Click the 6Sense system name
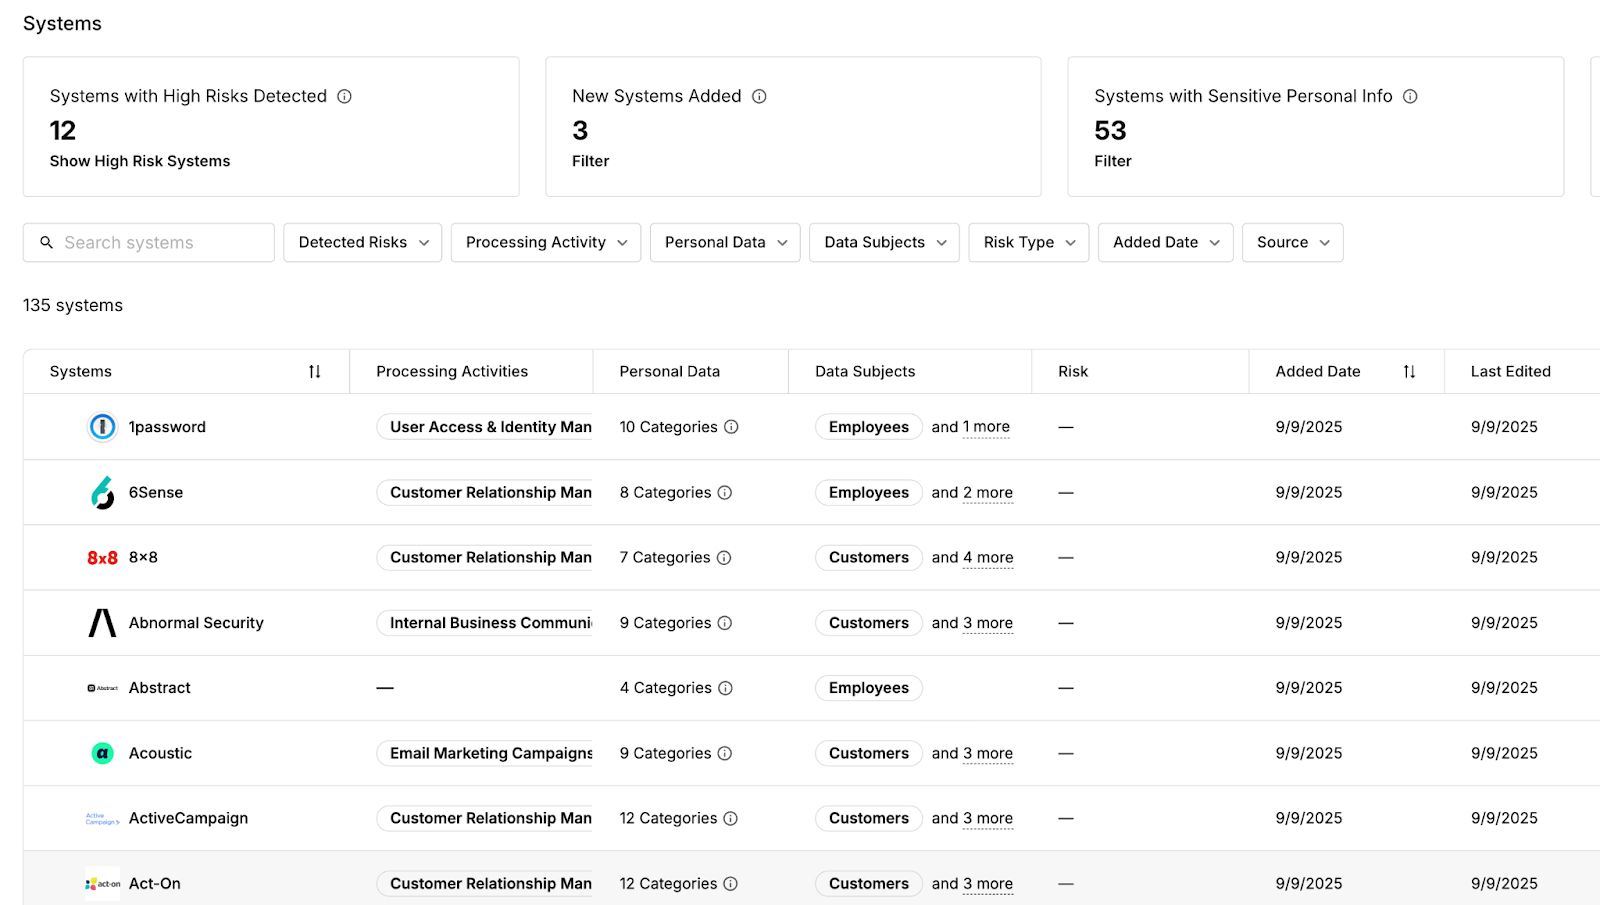This screenshot has height=905, width=1600. (x=156, y=492)
